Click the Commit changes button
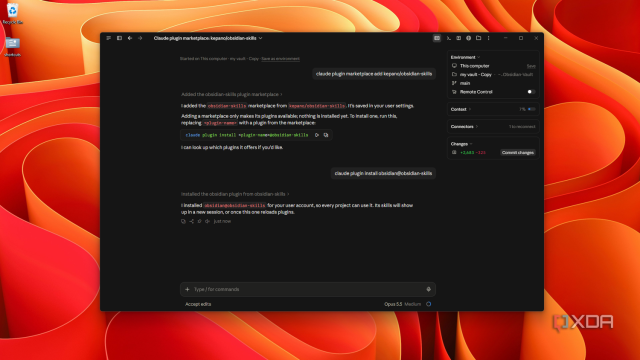The height and width of the screenshot is (360, 640). (x=518, y=153)
